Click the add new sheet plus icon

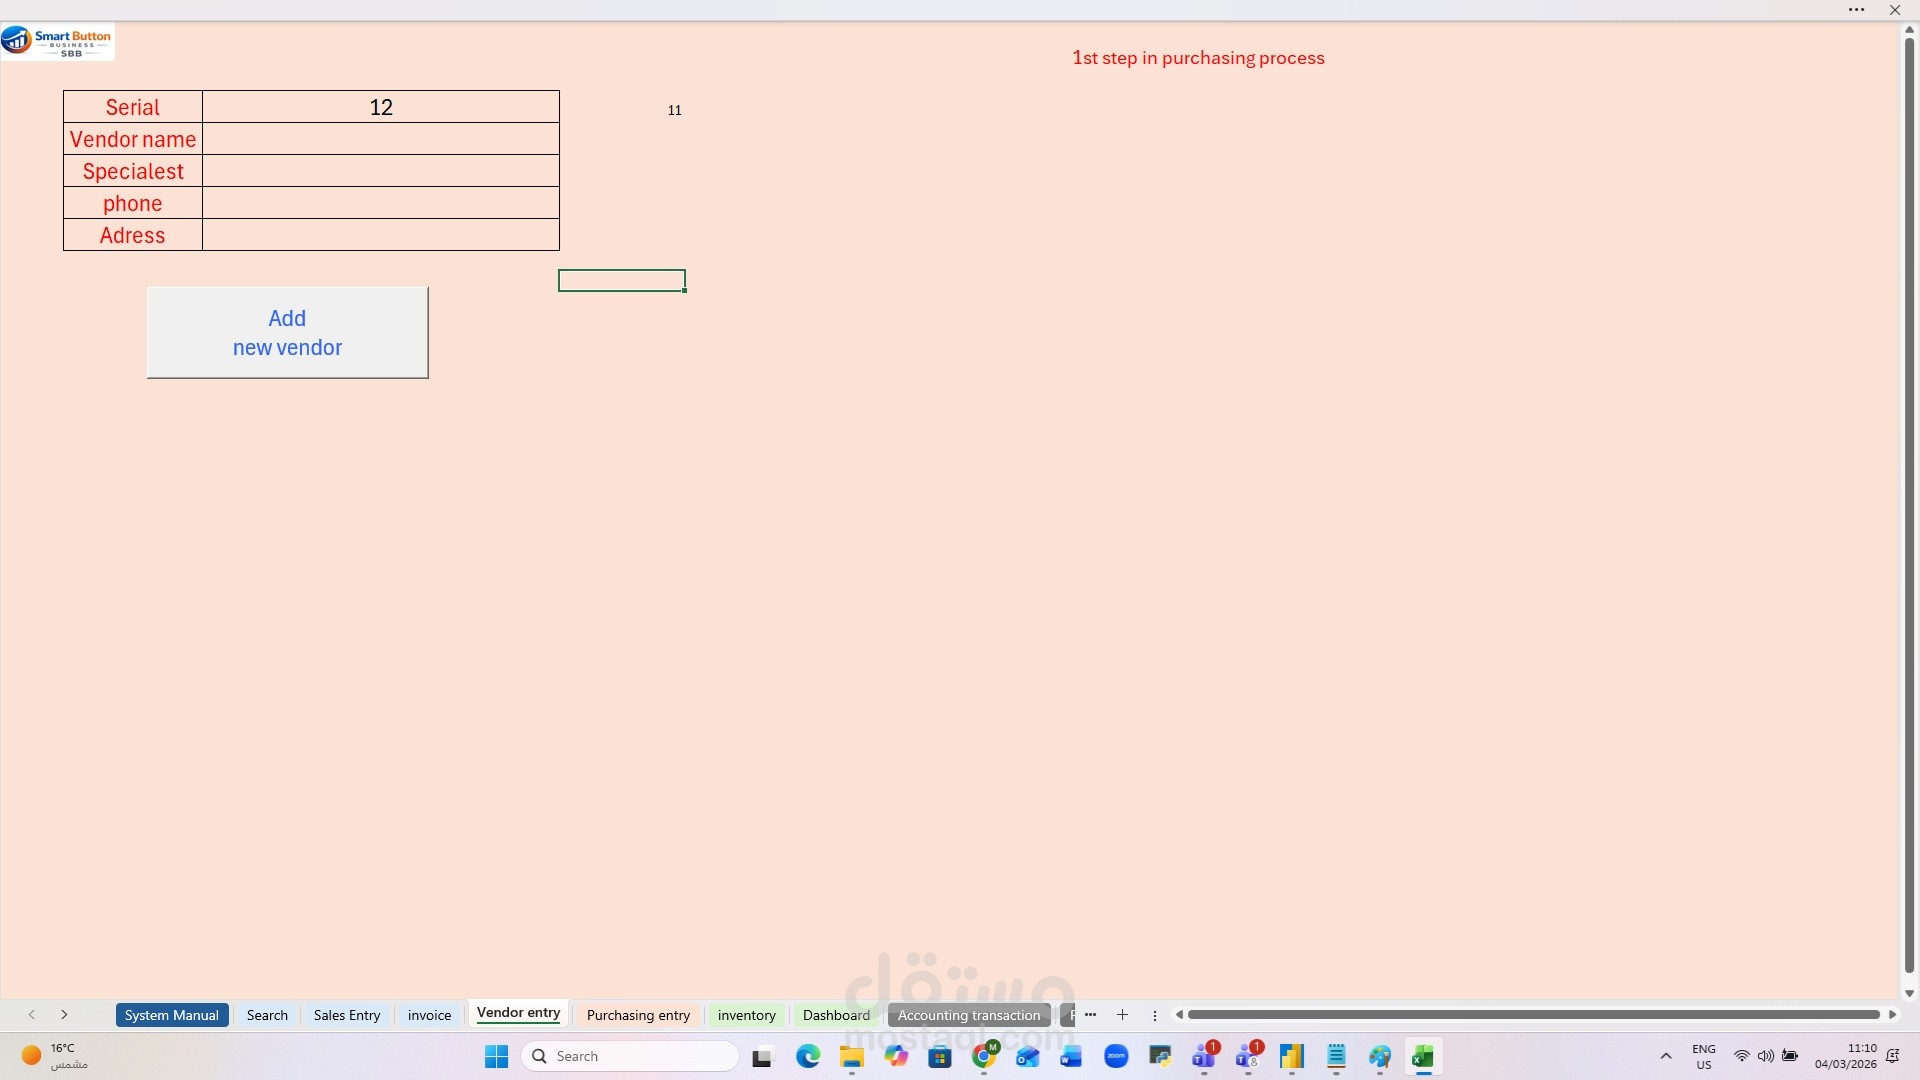click(x=1123, y=1015)
